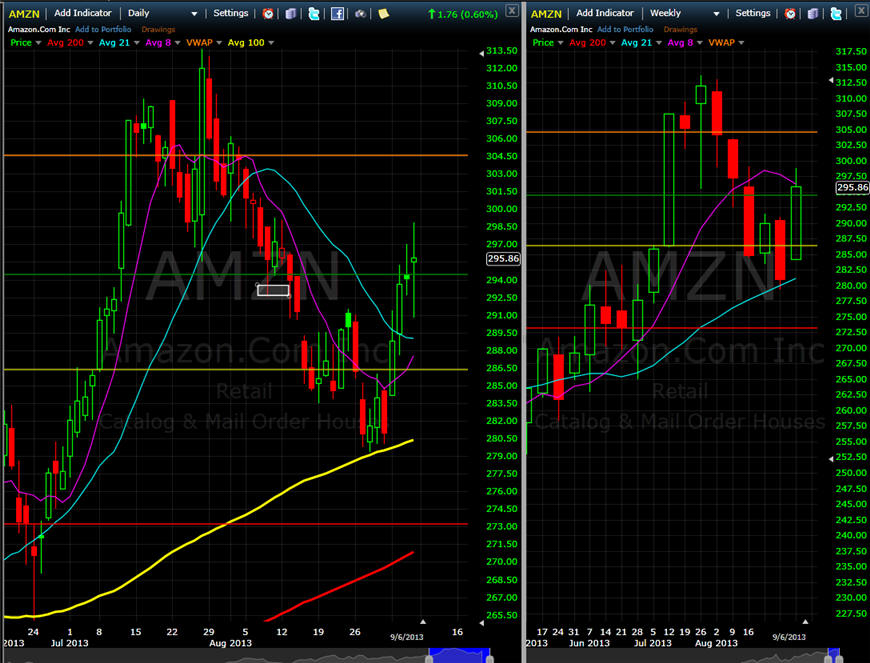The image size is (870, 663).
Task: Share Daily chart via Facebook icon
Action: (x=337, y=13)
